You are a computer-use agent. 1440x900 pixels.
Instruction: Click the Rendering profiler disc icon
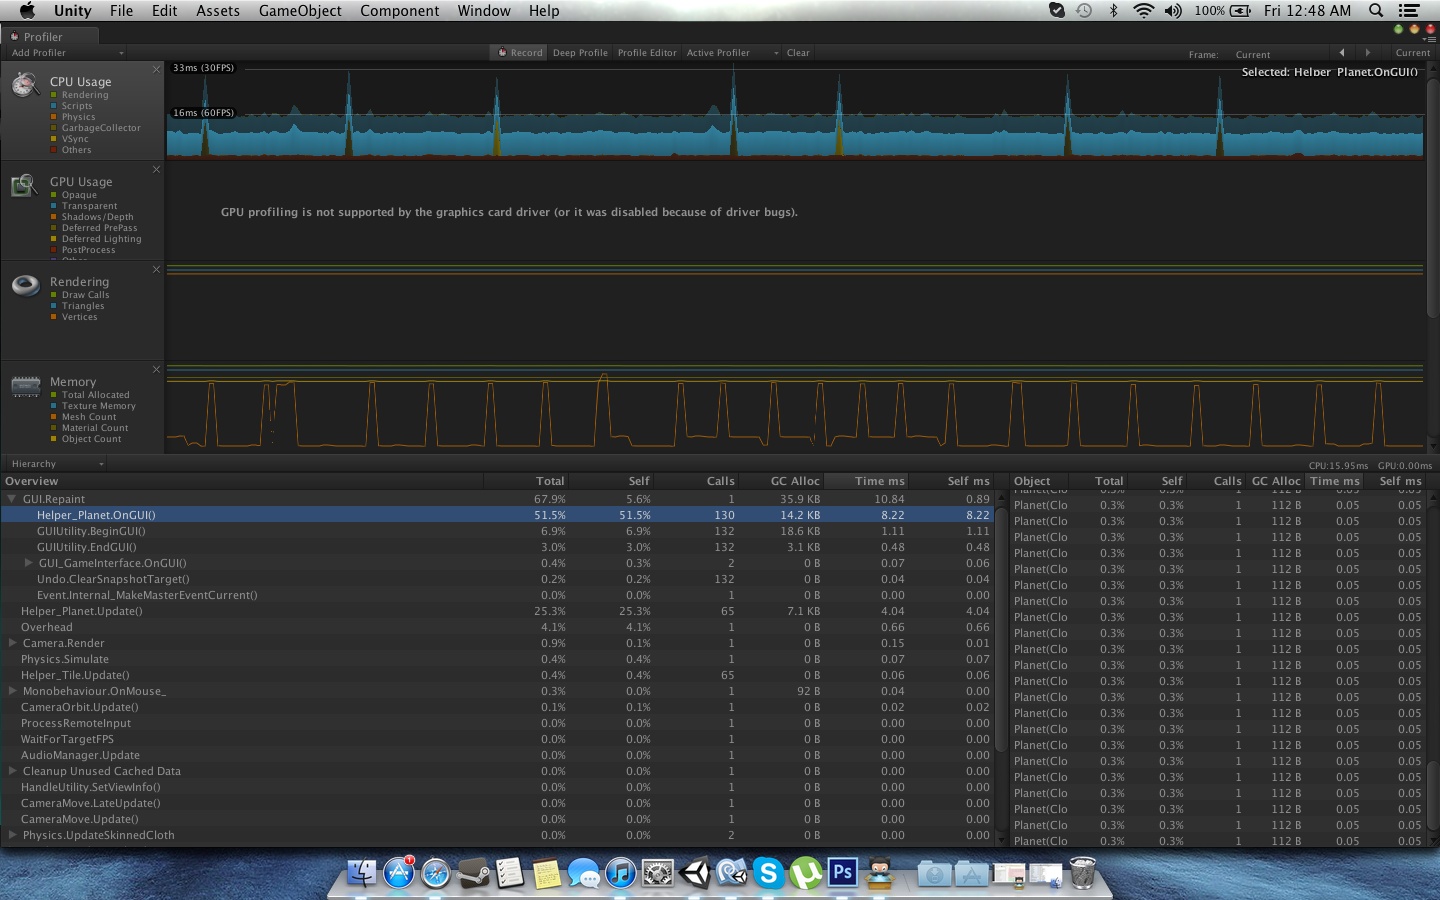pos(25,285)
